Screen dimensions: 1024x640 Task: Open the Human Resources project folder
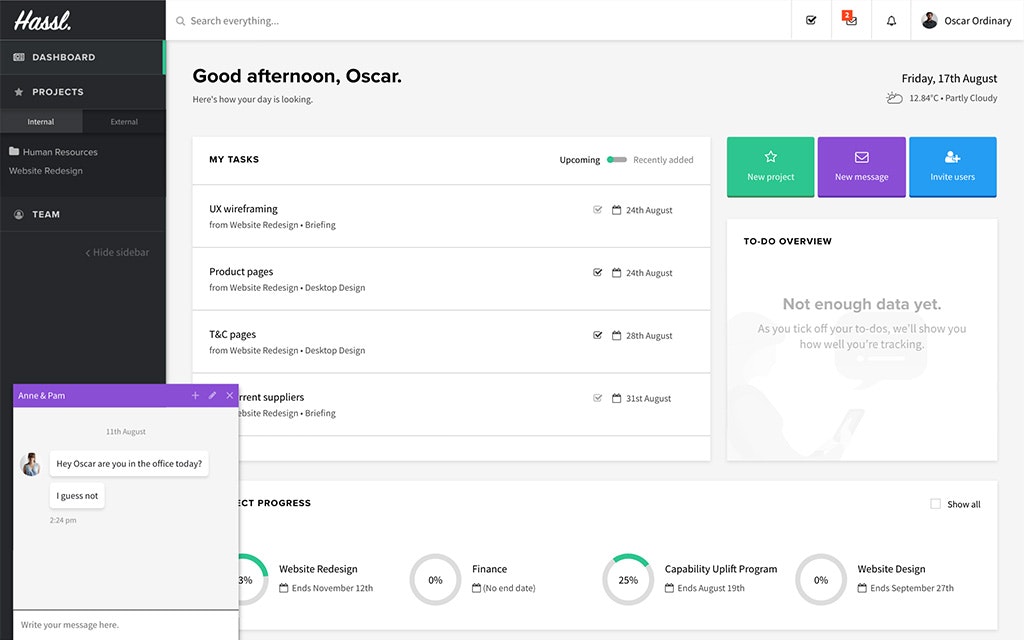pyautogui.click(x=53, y=152)
